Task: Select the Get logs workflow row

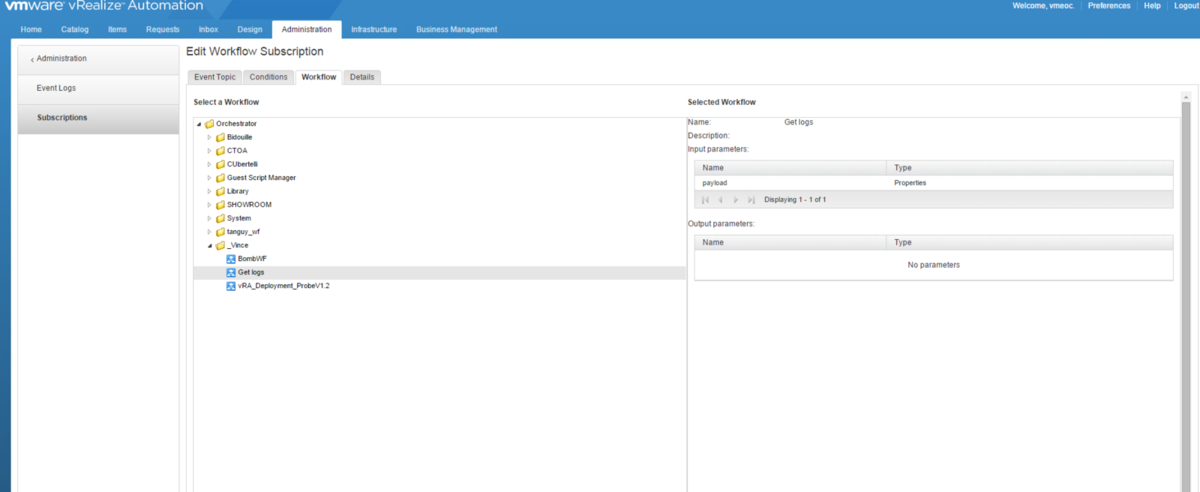Action: click(440, 272)
